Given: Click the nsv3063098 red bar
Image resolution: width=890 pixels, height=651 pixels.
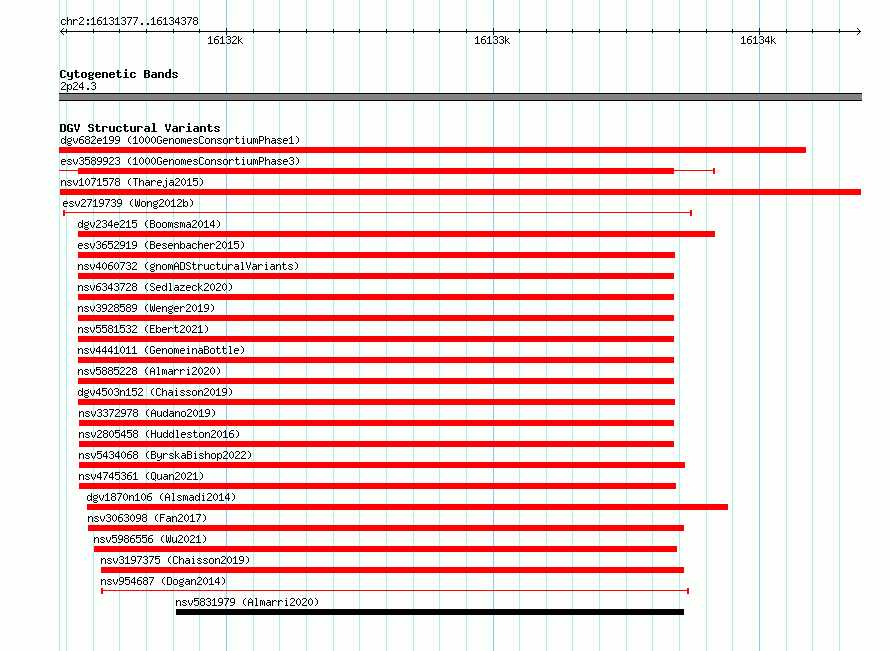Looking at the screenshot, I should tap(386, 528).
